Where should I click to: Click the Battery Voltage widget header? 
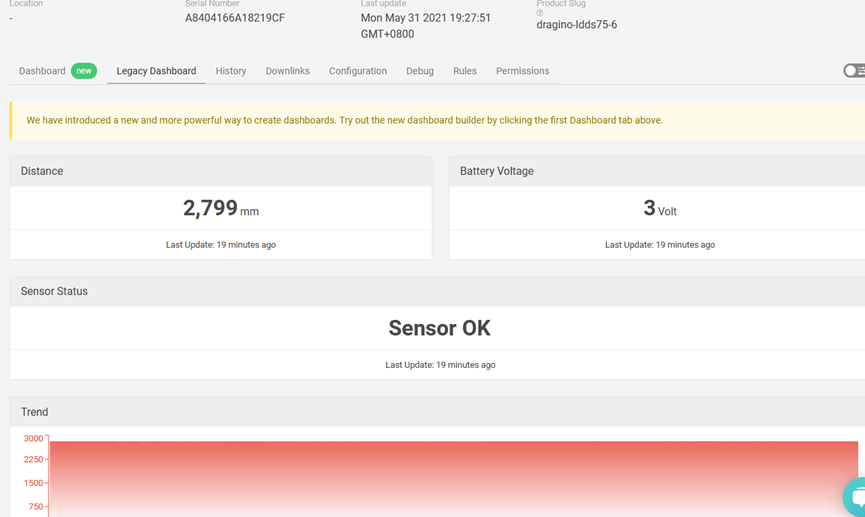656,171
